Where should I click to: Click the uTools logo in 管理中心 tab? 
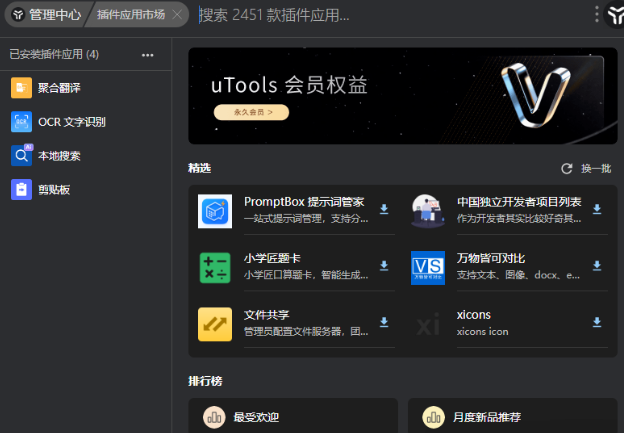click(18, 15)
